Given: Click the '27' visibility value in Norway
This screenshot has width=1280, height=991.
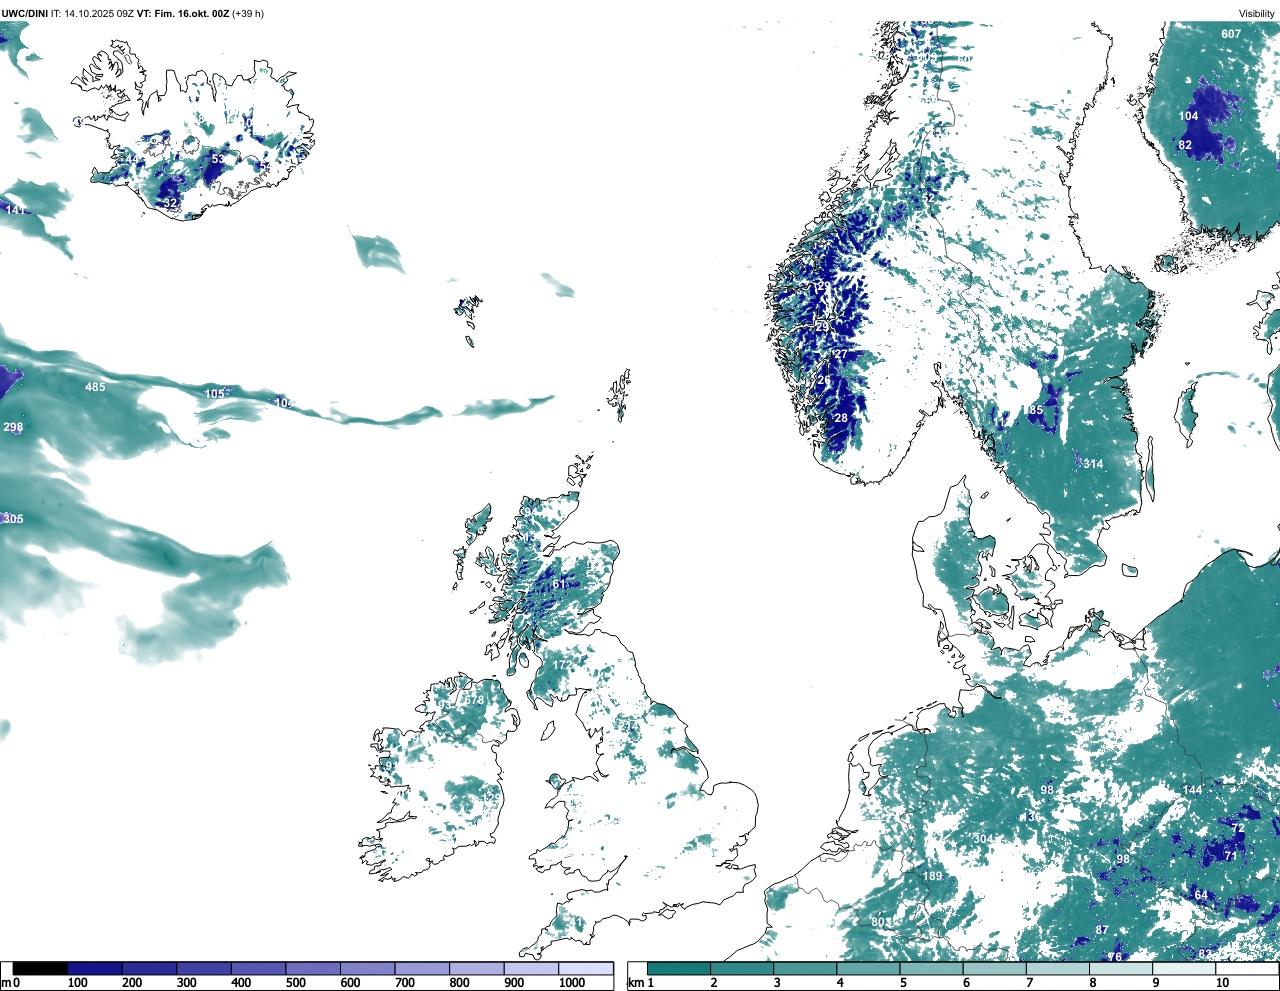Looking at the screenshot, I should [840, 354].
